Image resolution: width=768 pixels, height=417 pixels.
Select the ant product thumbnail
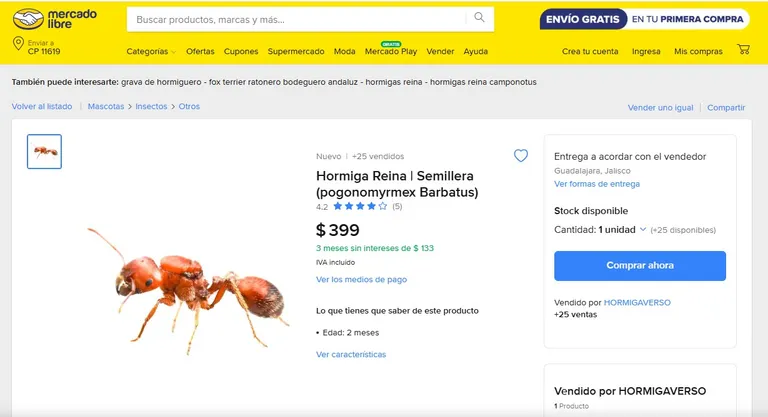[45, 151]
